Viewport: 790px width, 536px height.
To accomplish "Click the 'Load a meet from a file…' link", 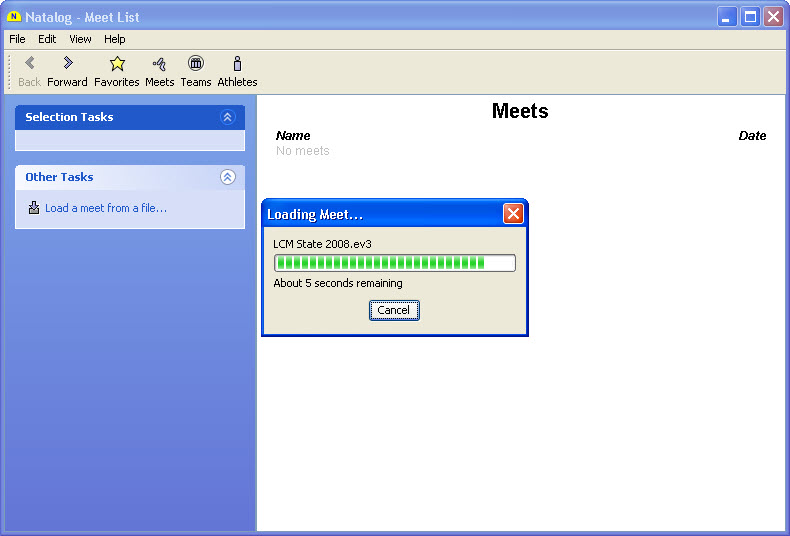I will tap(105, 208).
